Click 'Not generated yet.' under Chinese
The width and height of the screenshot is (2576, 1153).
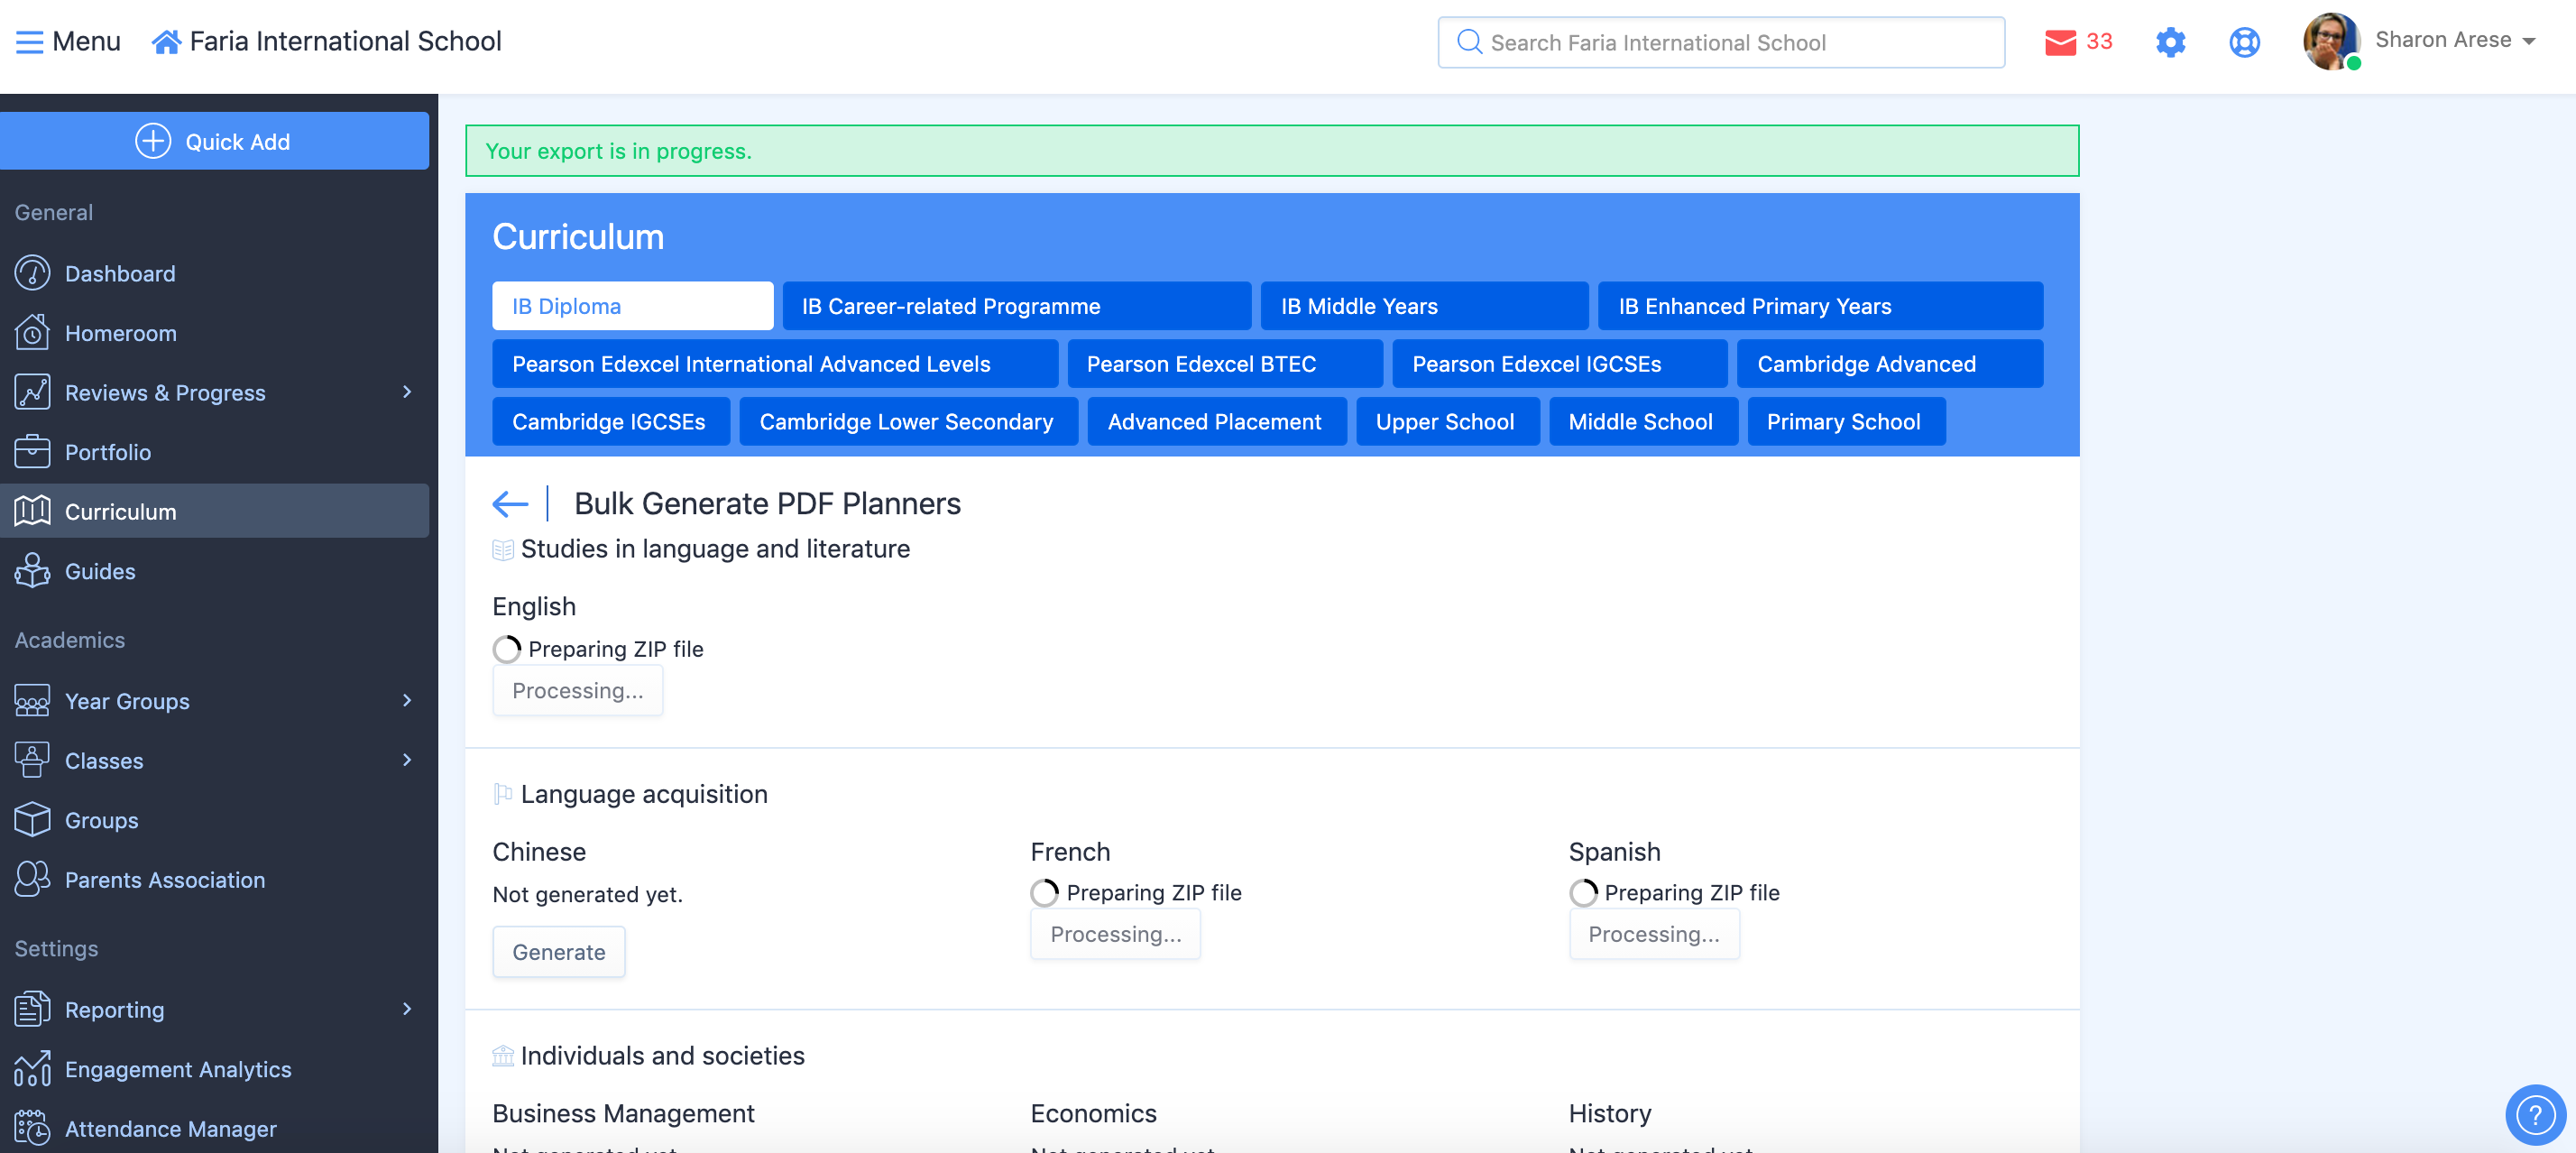pyautogui.click(x=587, y=895)
